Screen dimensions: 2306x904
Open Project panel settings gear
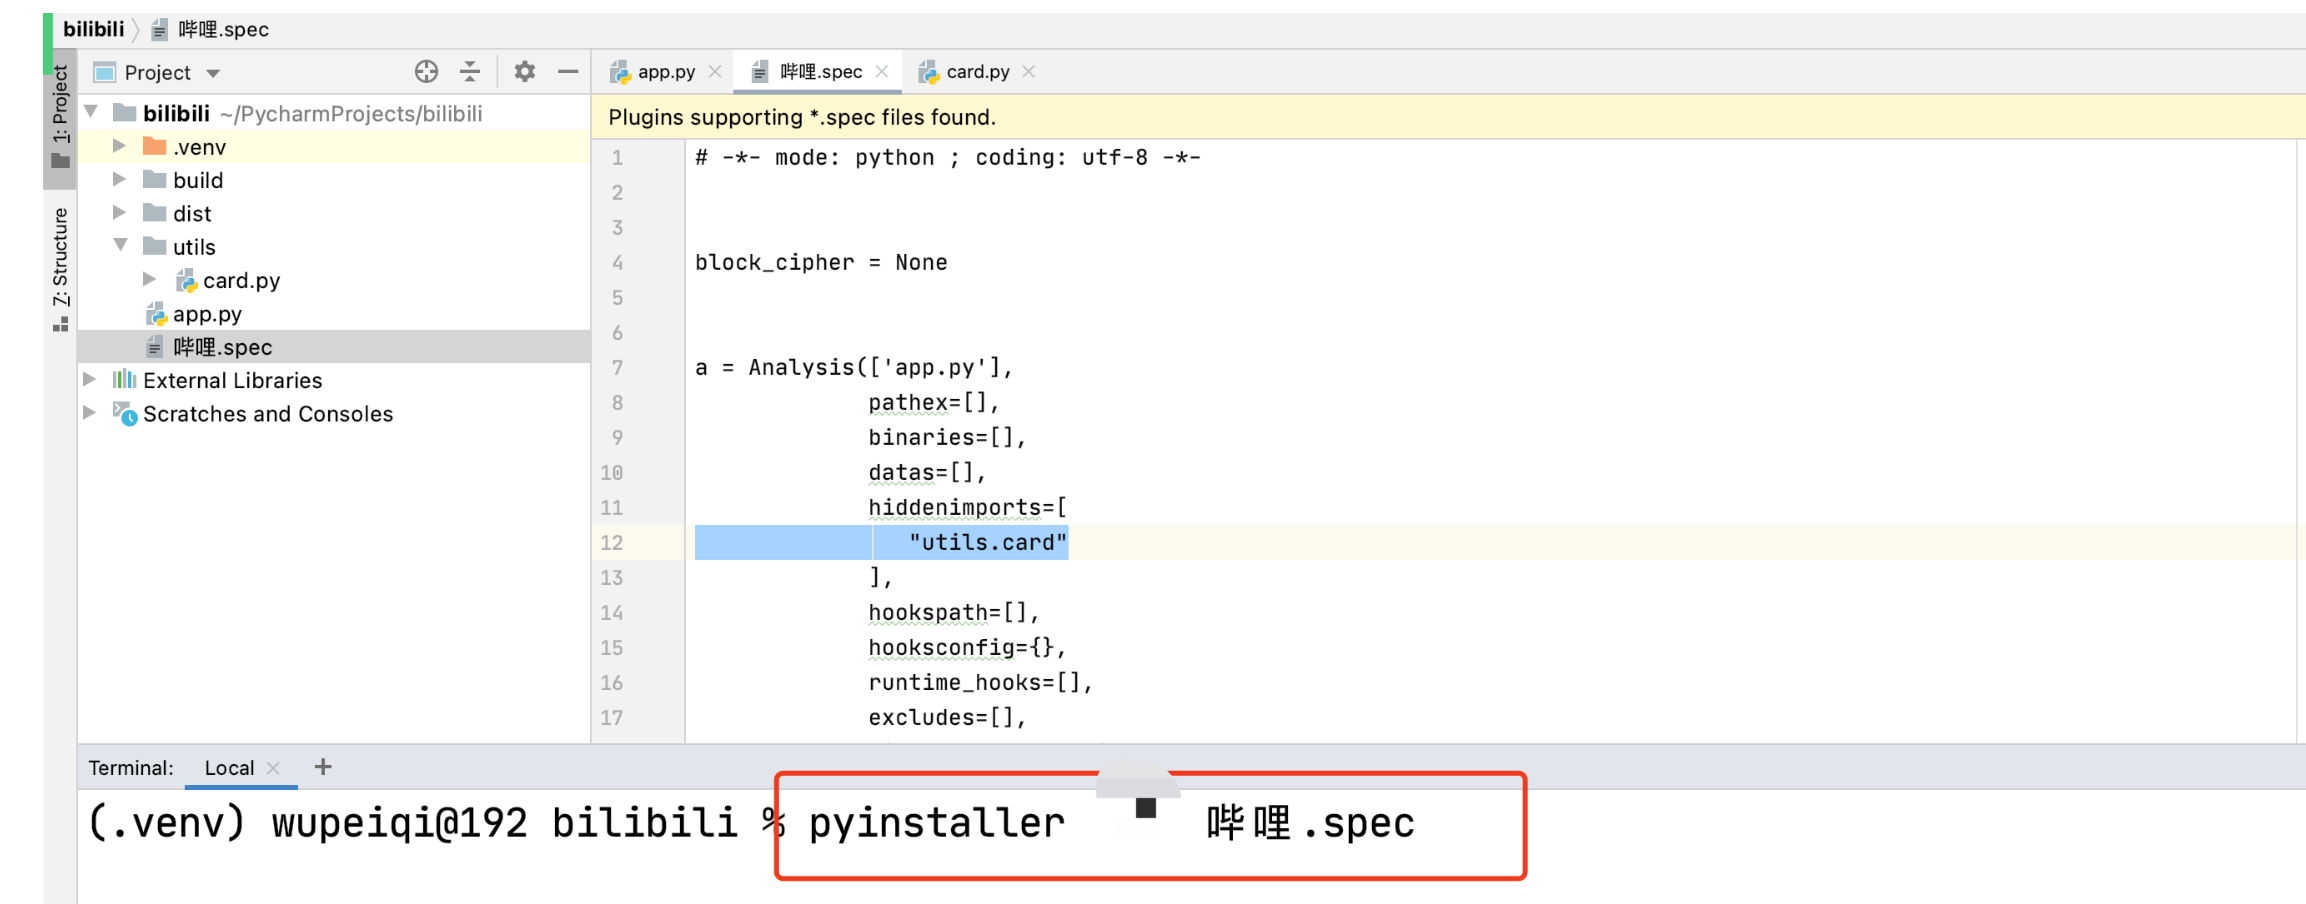[x=525, y=71]
